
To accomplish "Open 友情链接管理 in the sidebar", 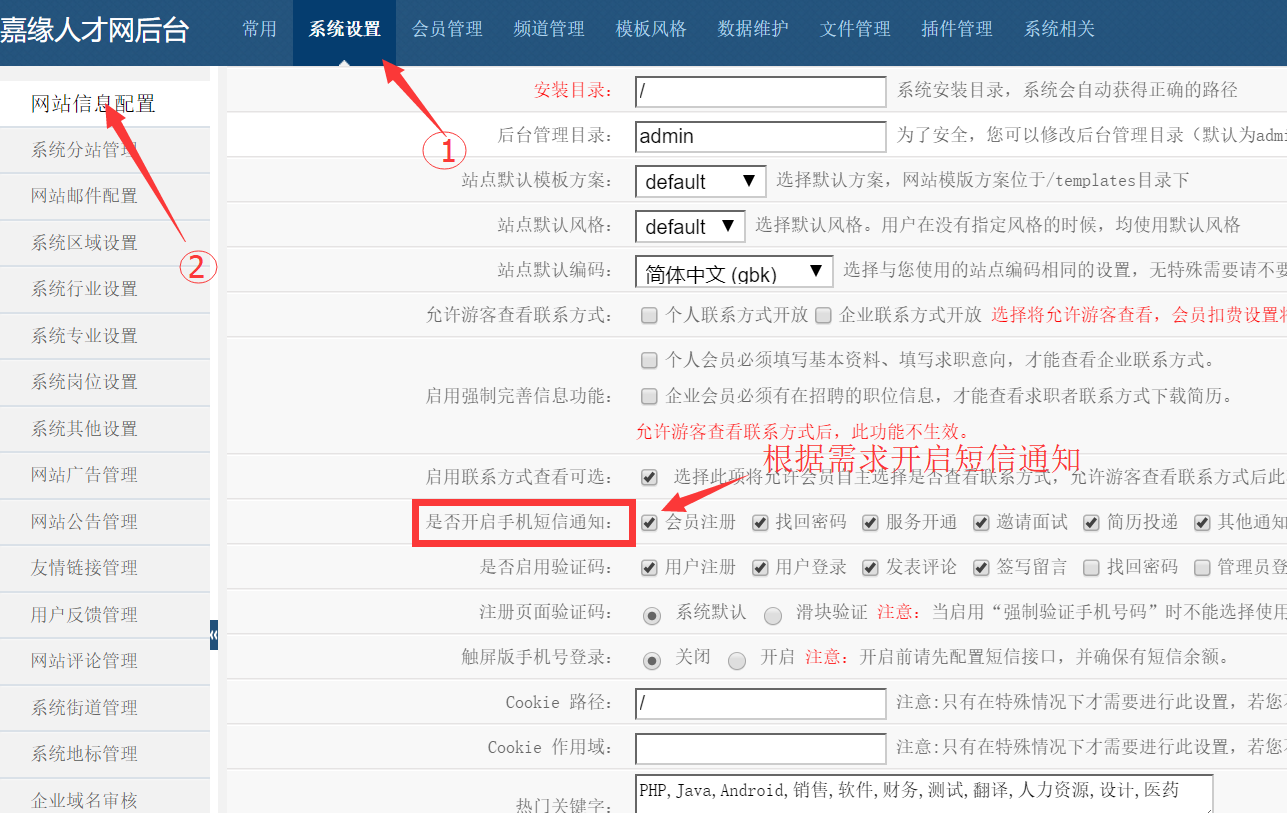I will 85,568.
